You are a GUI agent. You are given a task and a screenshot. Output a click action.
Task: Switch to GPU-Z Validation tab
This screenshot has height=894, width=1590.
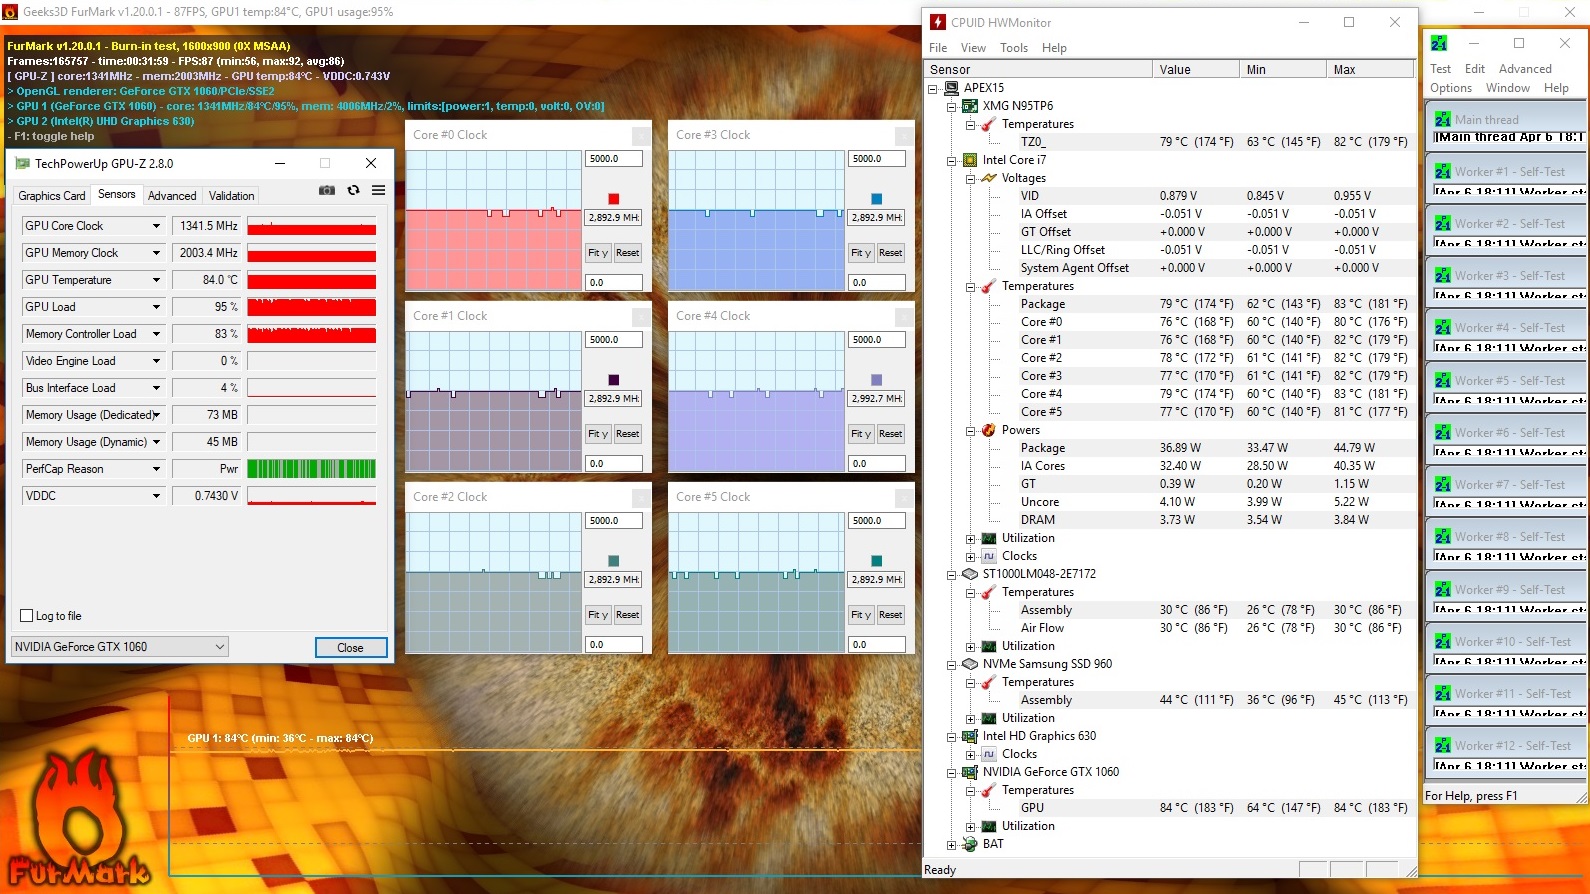[232, 196]
